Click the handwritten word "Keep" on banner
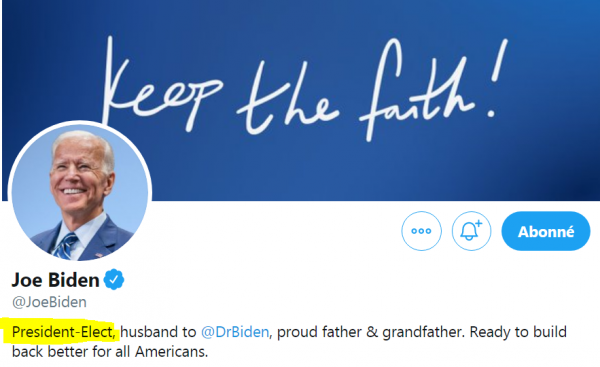Viewport: 600px width, 367px height. (161, 86)
